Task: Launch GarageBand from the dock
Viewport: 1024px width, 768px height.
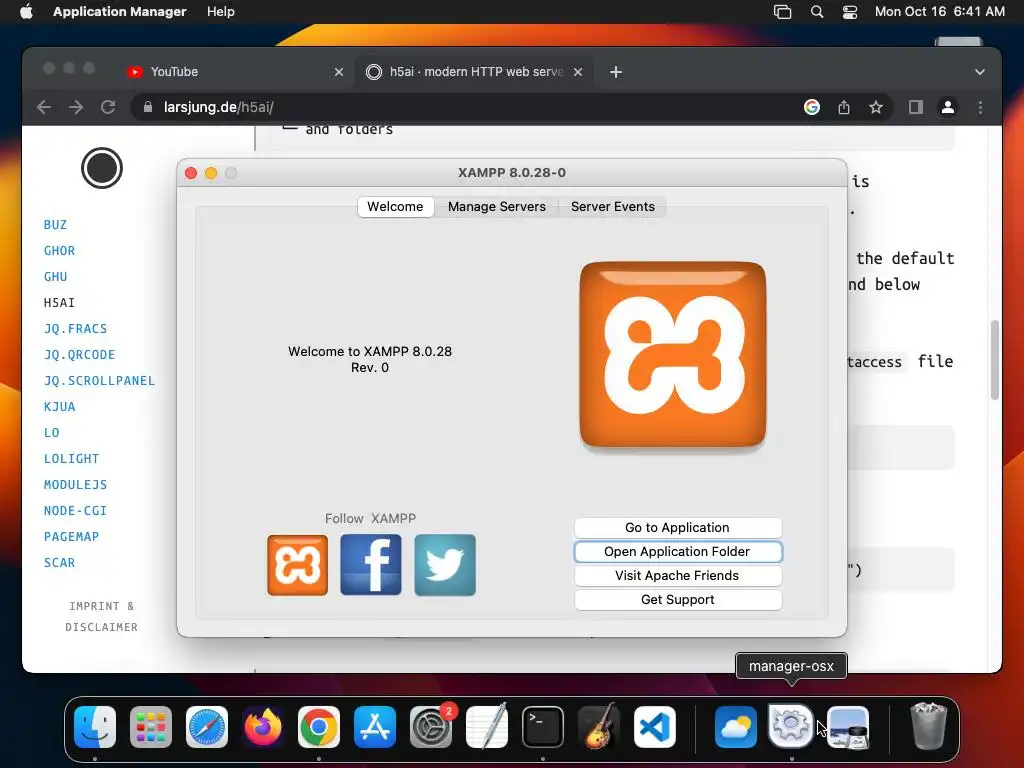Action: tap(599, 727)
